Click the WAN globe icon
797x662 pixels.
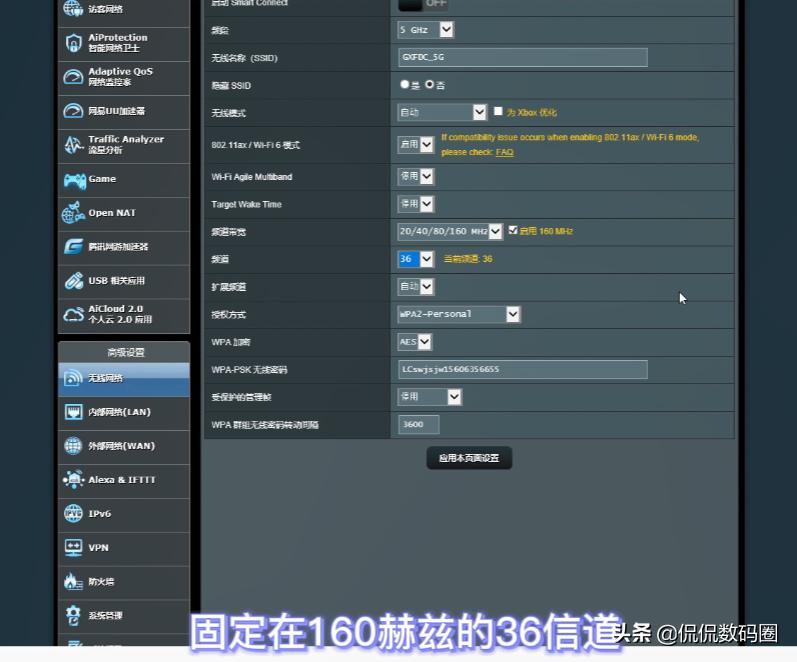click(x=73, y=446)
